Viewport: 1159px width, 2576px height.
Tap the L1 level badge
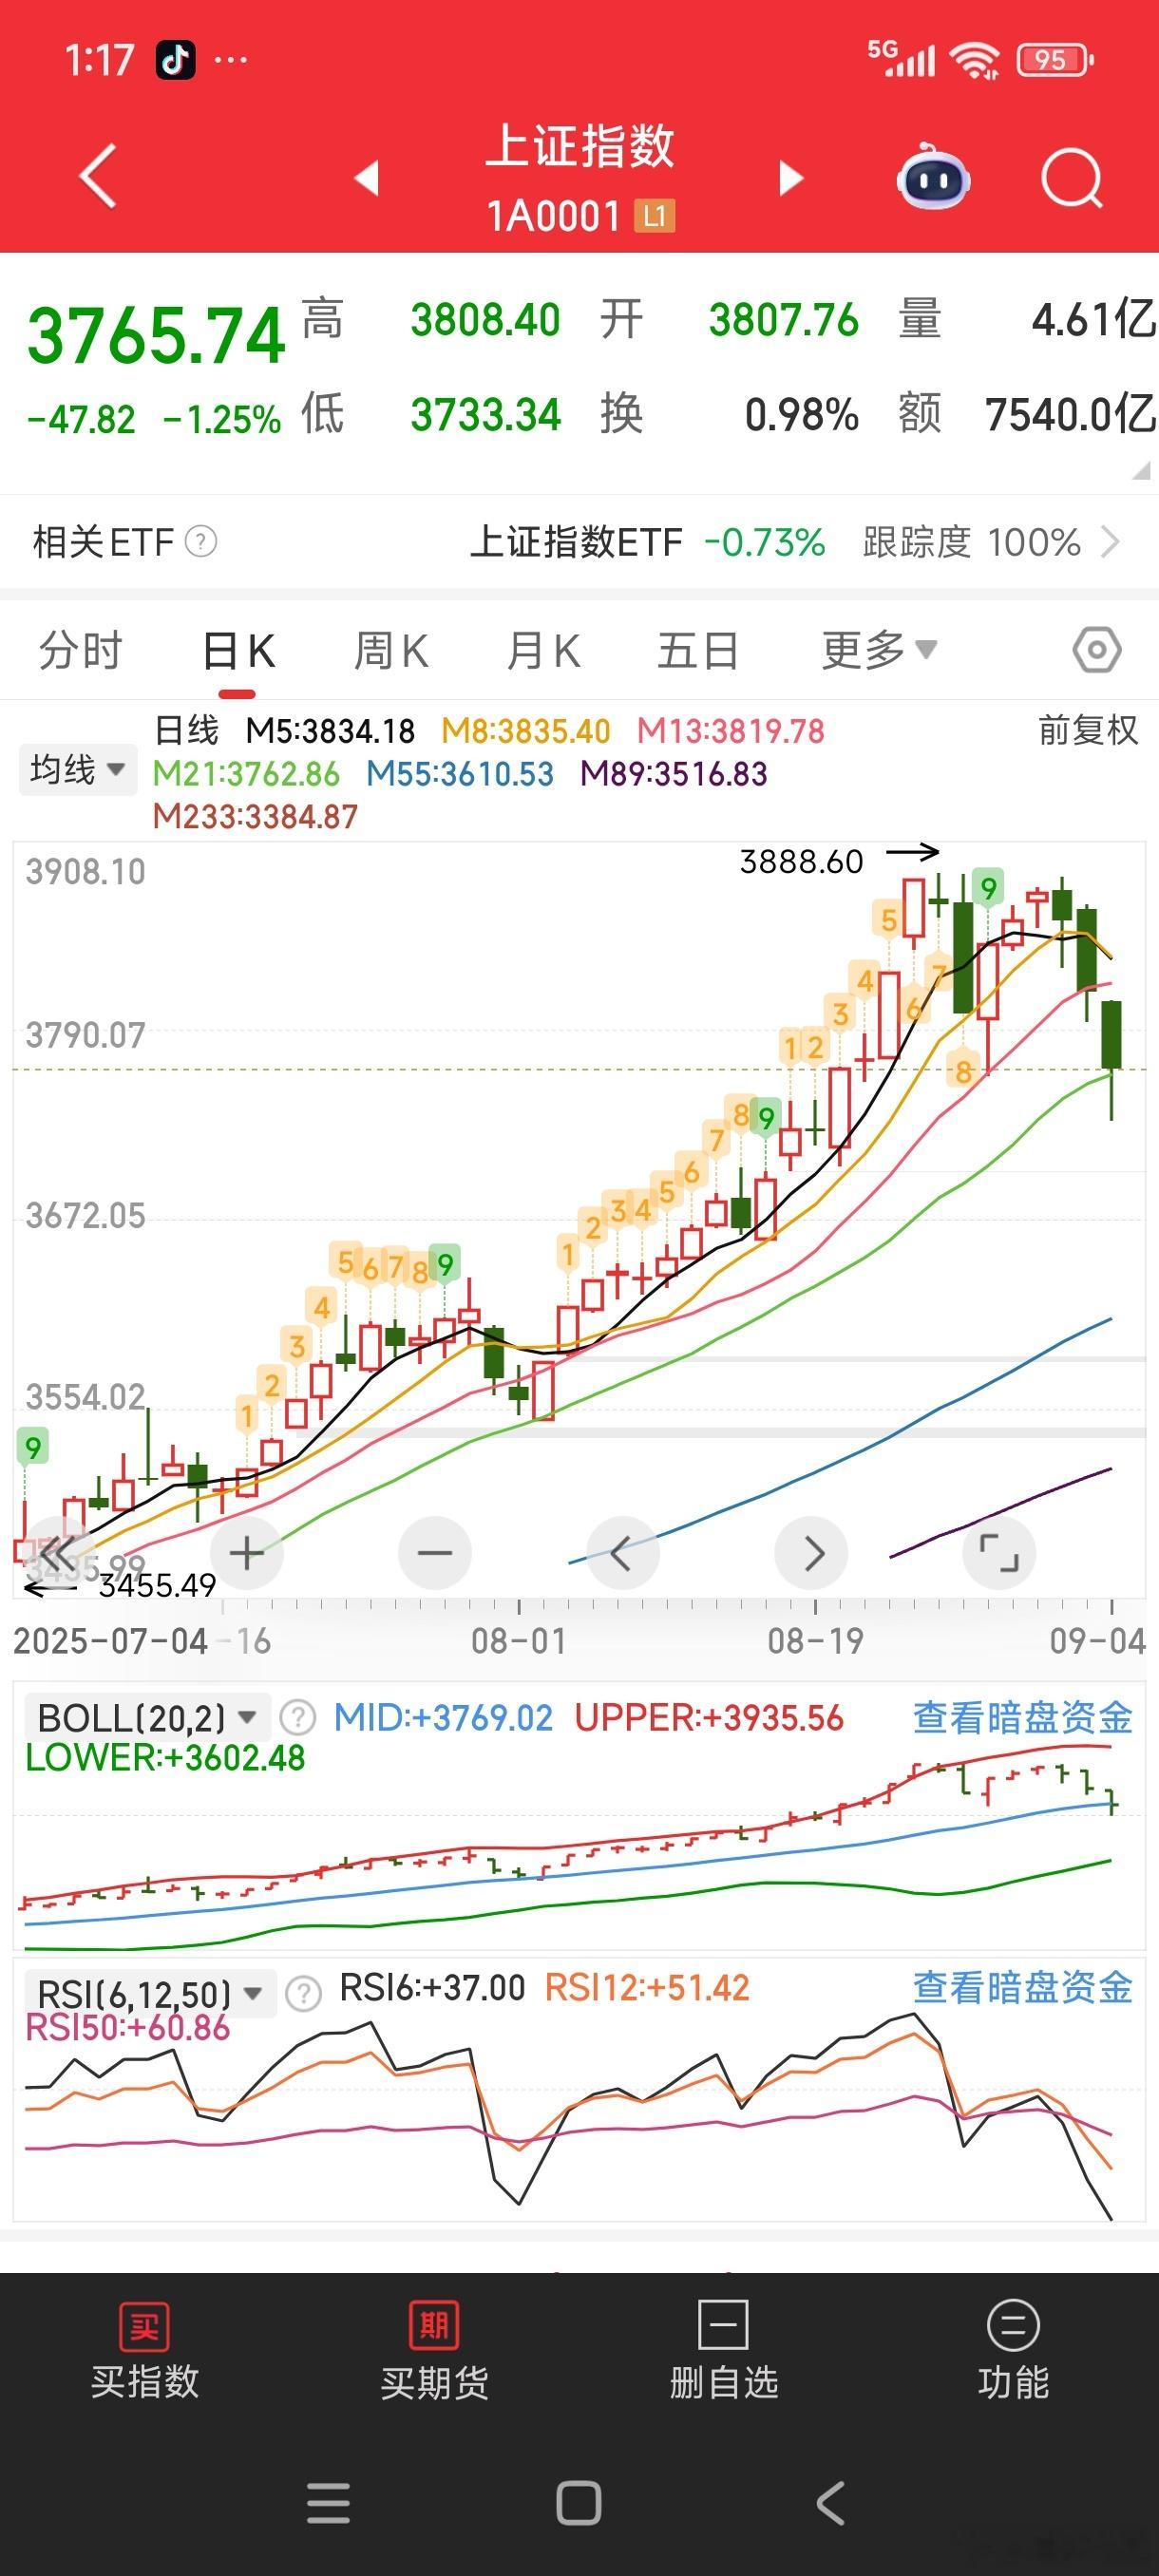[655, 216]
